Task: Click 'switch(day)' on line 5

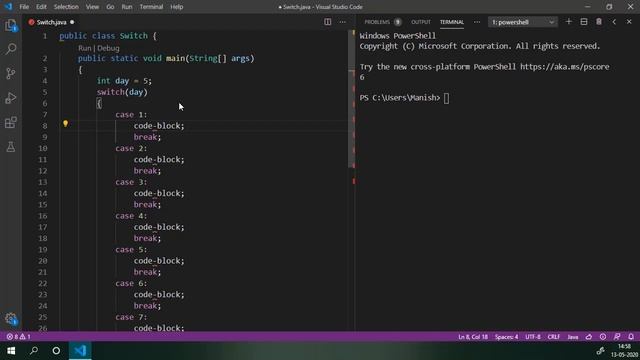Action: (122, 92)
